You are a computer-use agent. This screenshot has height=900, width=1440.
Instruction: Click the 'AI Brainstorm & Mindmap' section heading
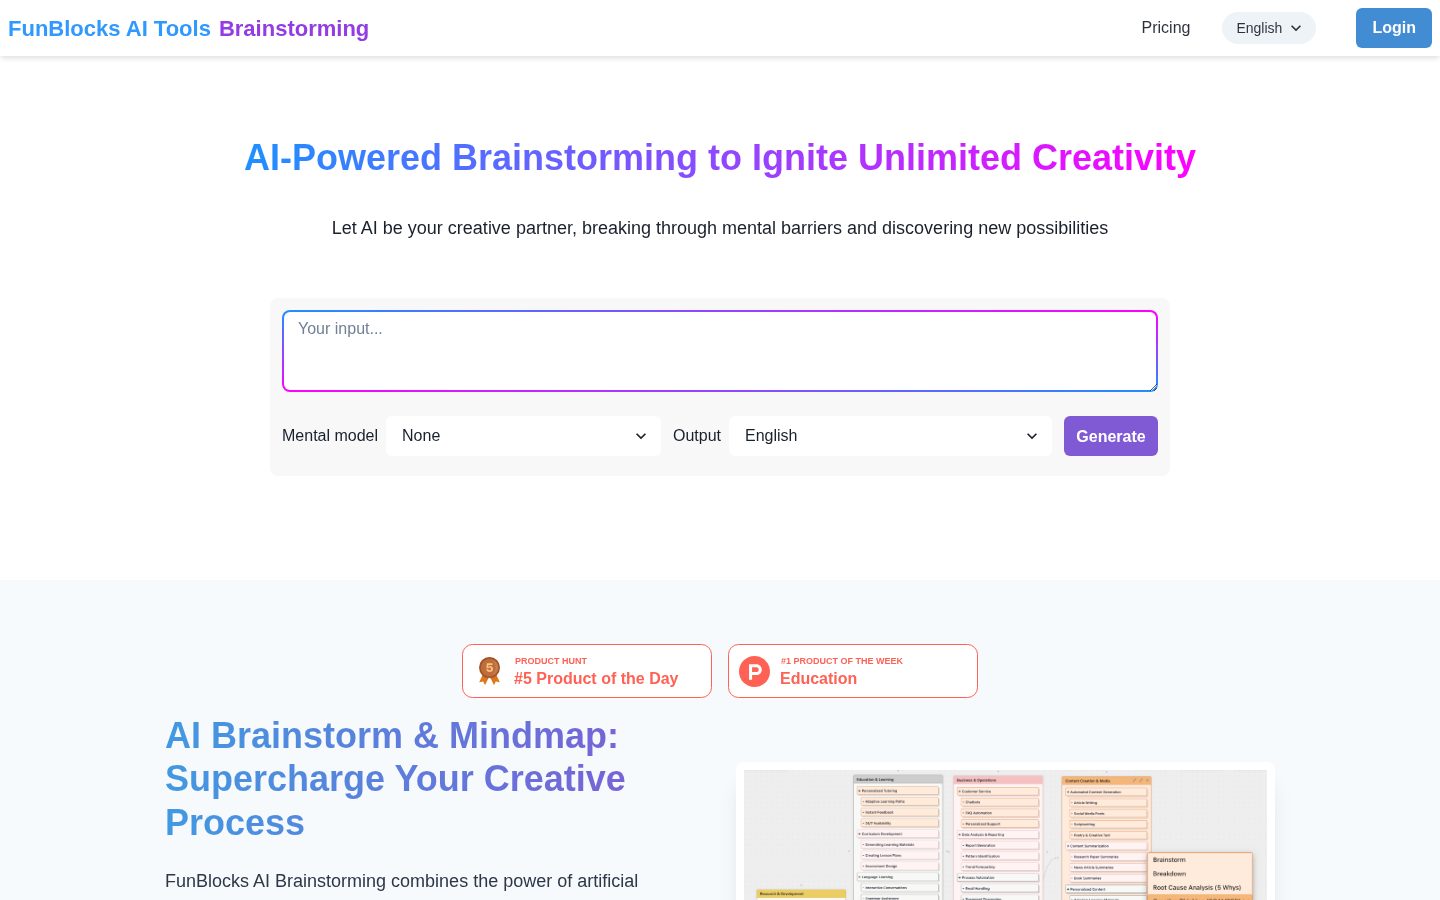(395, 779)
